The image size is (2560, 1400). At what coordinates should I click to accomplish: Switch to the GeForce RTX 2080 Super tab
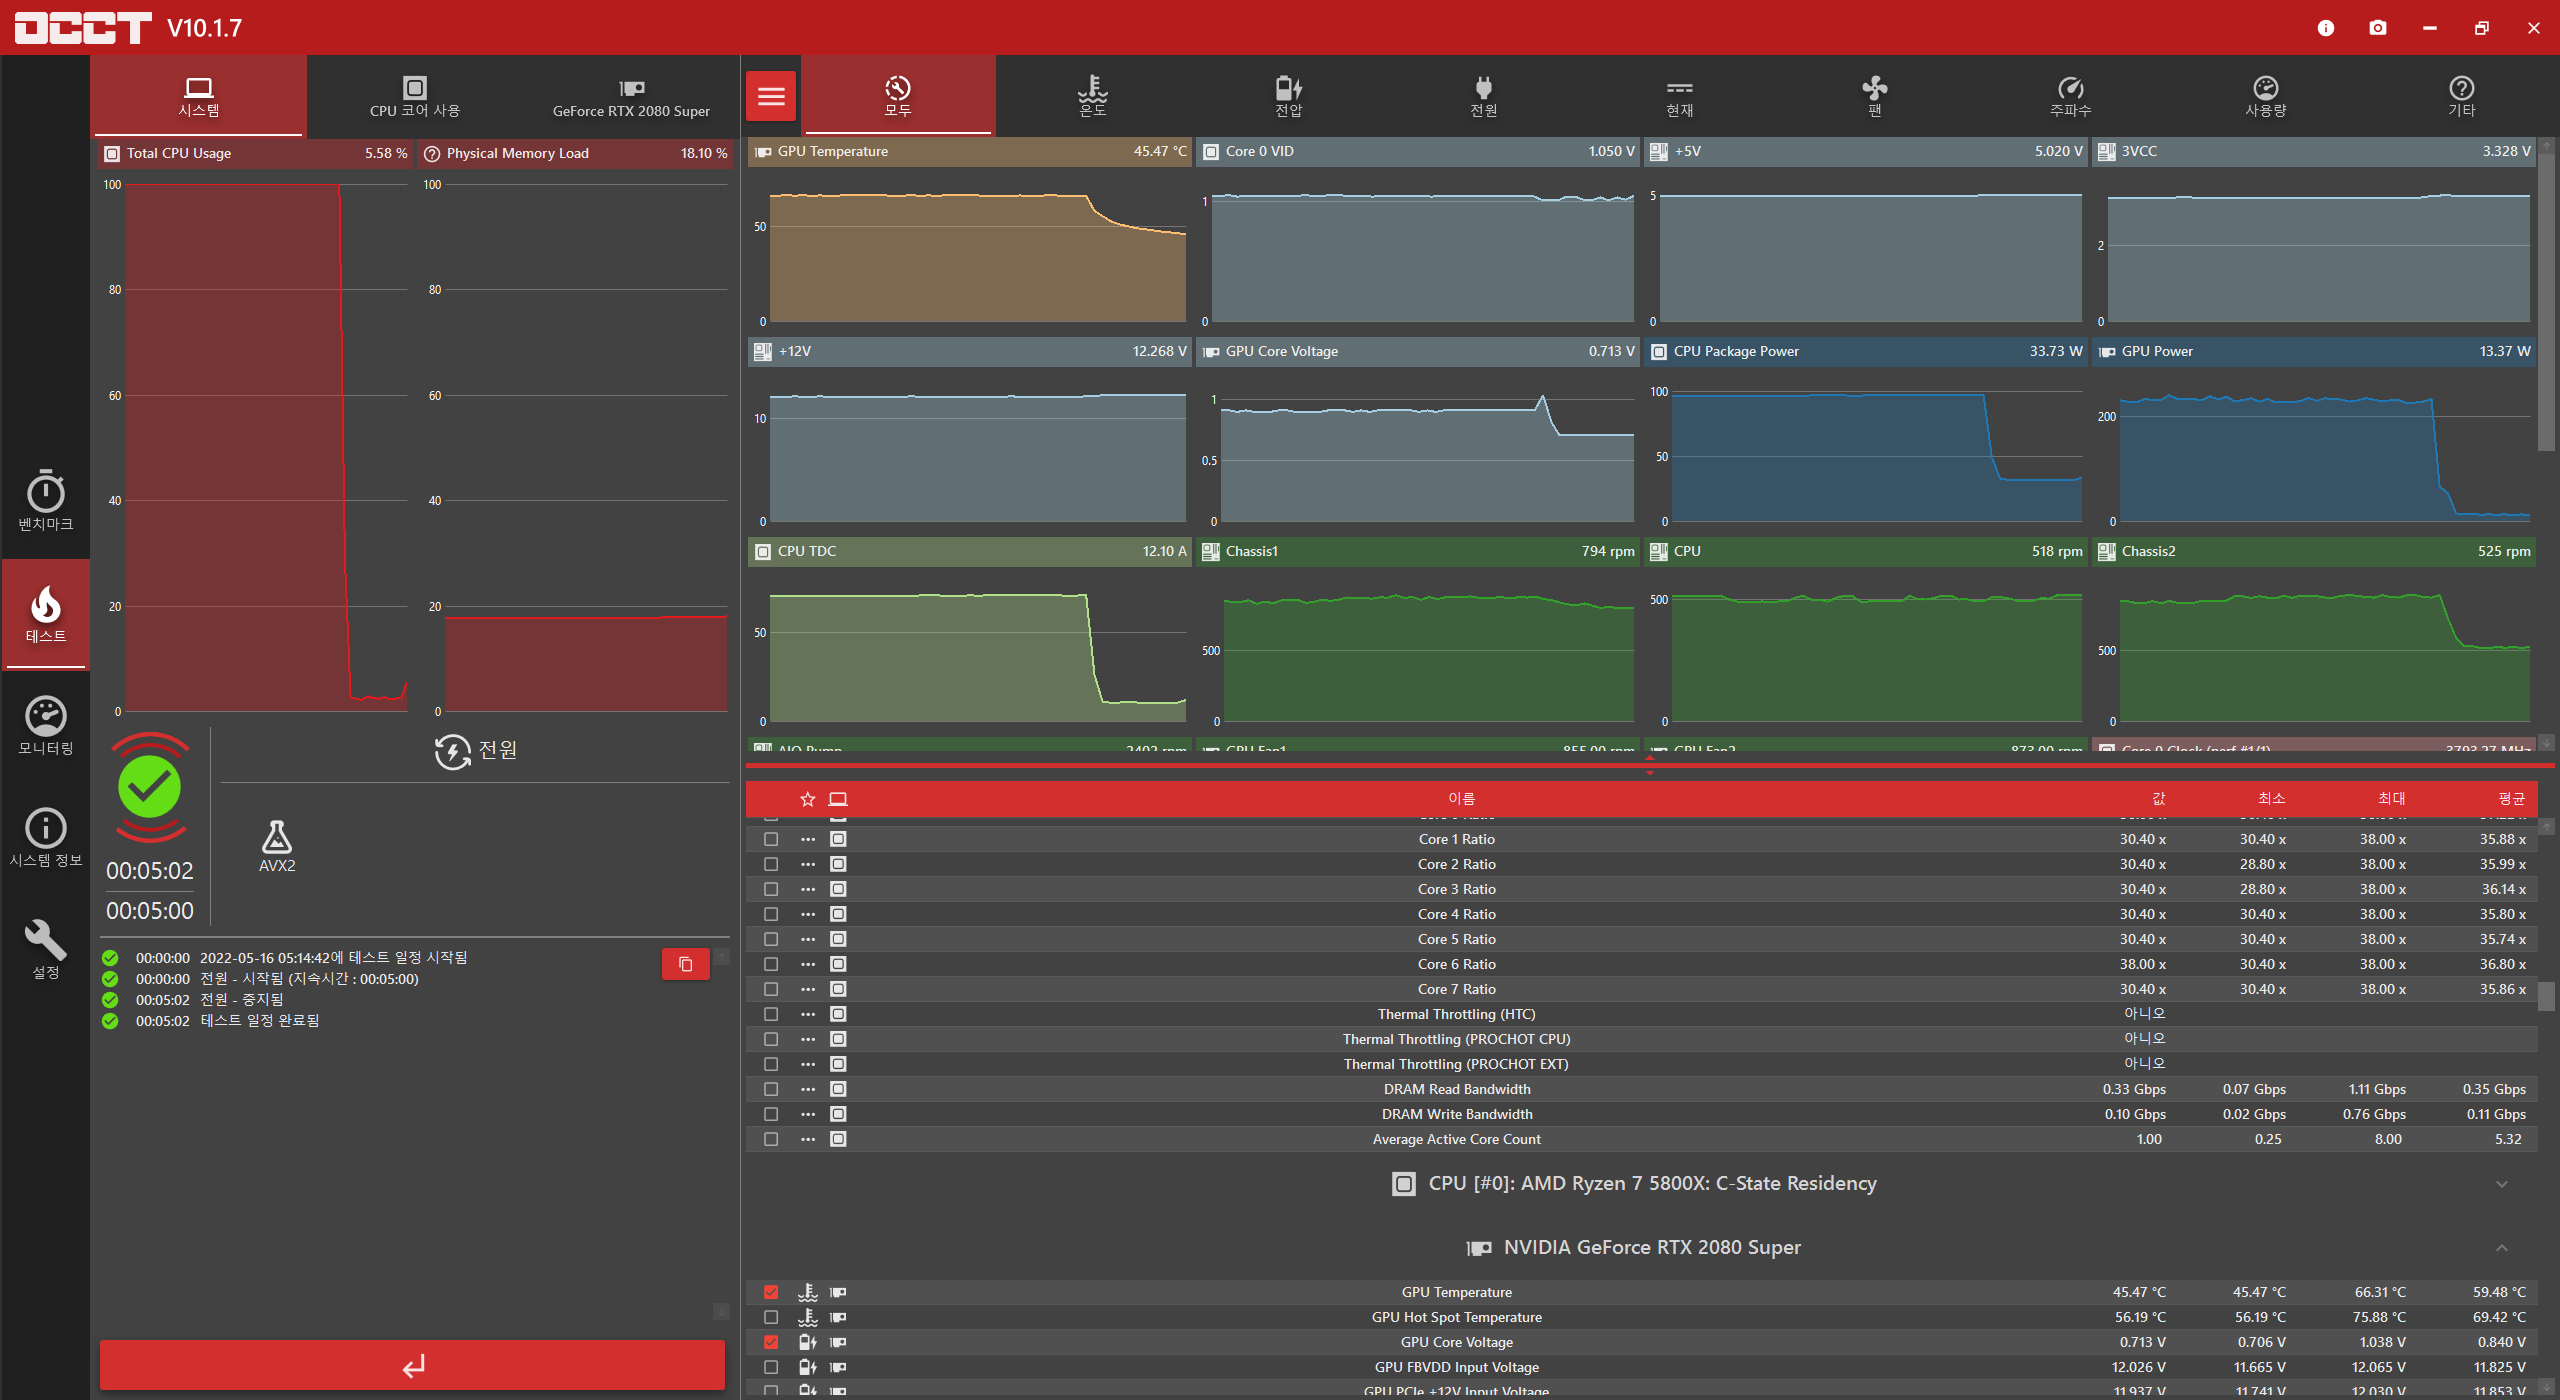coord(631,96)
